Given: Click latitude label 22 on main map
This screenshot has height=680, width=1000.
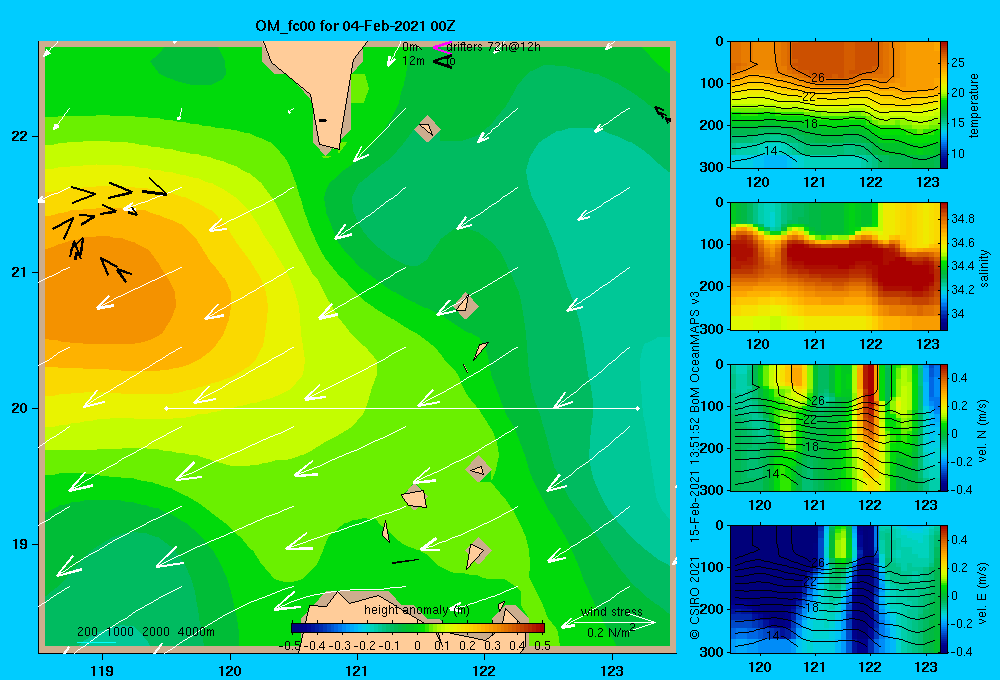Looking at the screenshot, I should [19, 136].
